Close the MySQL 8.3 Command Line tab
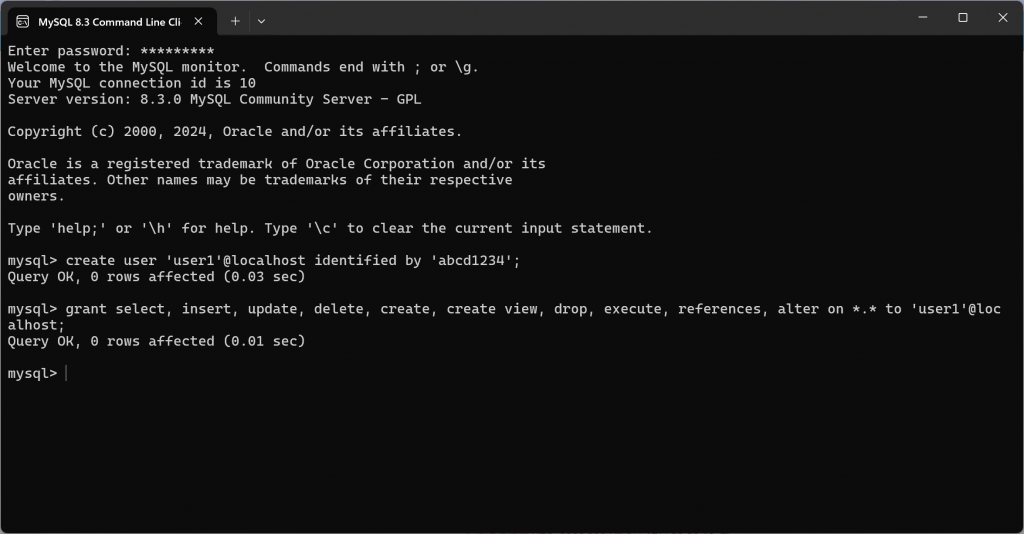Image resolution: width=1024 pixels, height=534 pixels. pyautogui.click(x=199, y=22)
